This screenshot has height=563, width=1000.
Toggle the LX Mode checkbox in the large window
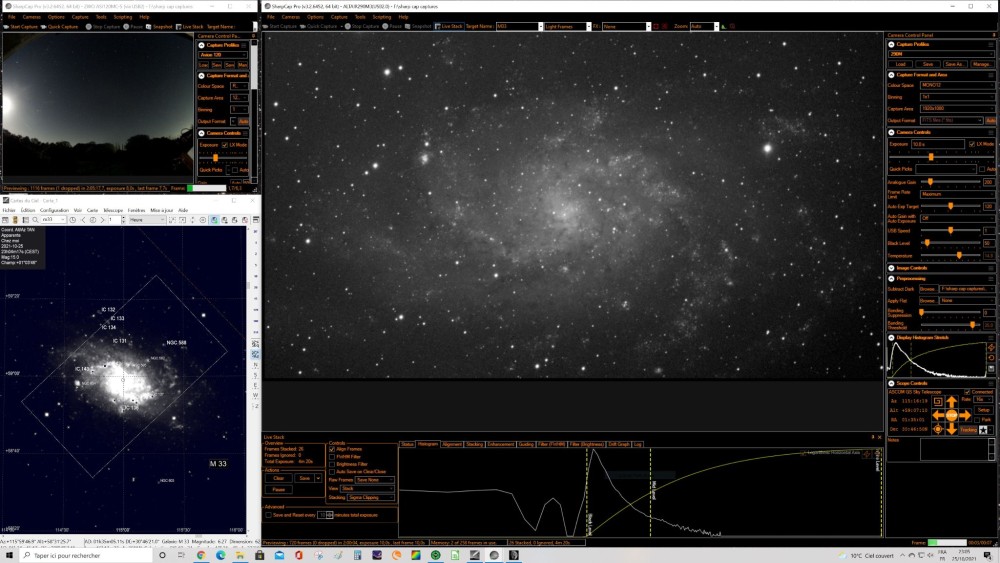(971, 144)
